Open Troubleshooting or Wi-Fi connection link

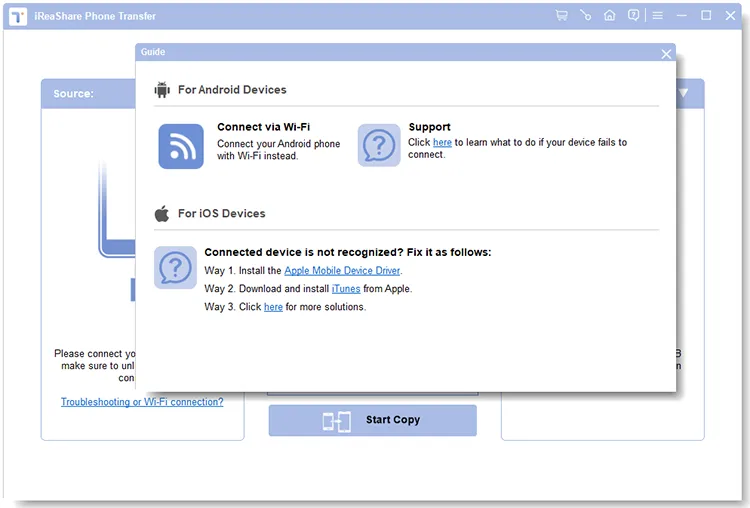click(x=142, y=402)
